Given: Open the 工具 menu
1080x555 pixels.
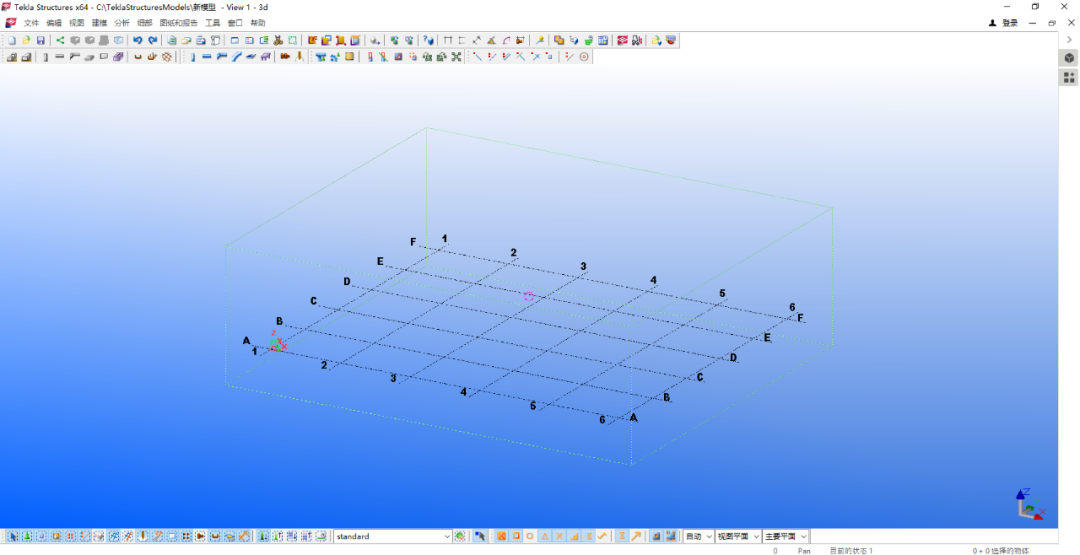Looking at the screenshot, I should 212,23.
